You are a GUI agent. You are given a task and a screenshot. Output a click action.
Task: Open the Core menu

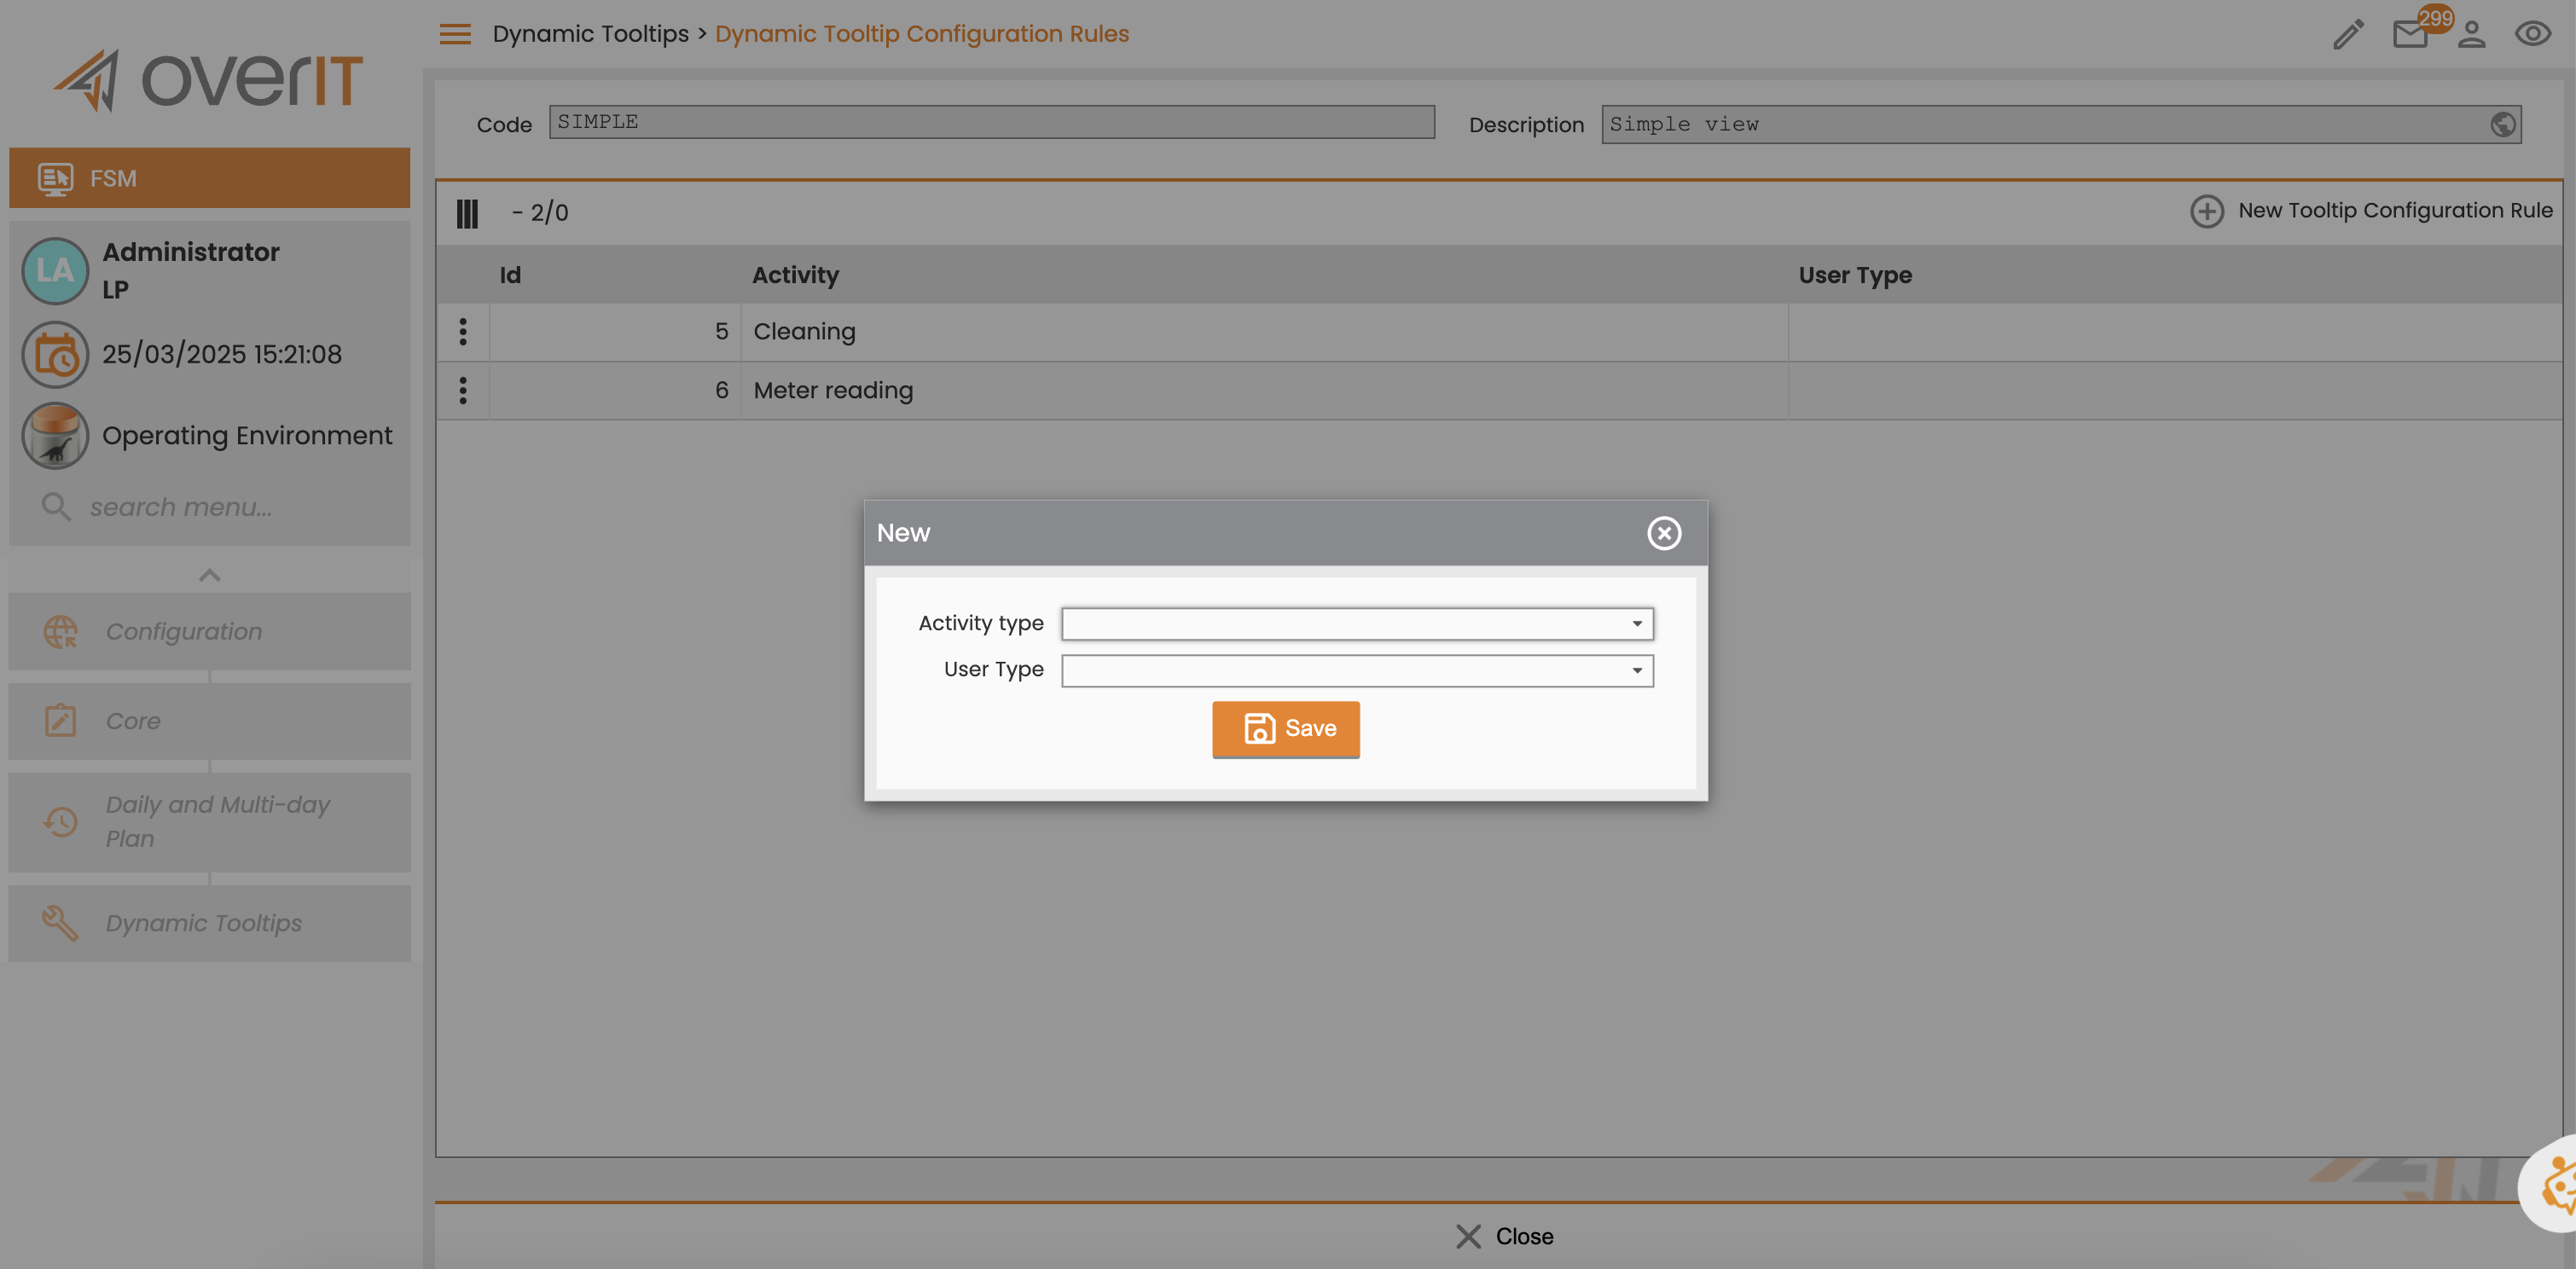(209, 721)
